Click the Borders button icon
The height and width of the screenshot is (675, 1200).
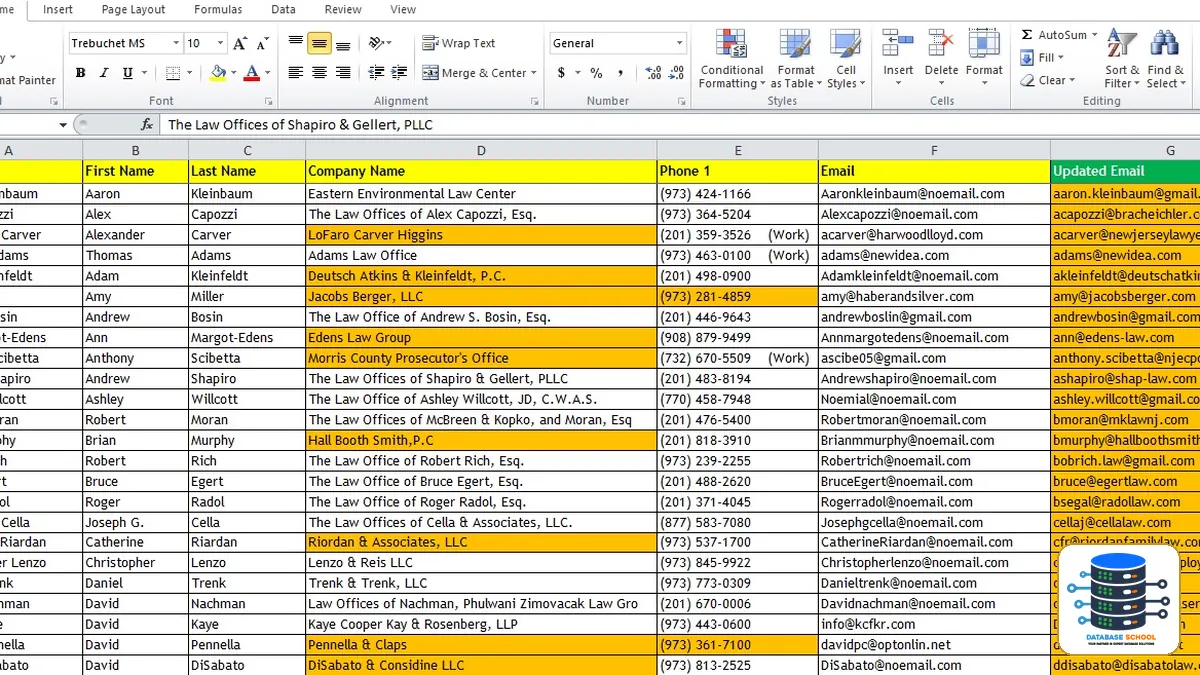173,73
